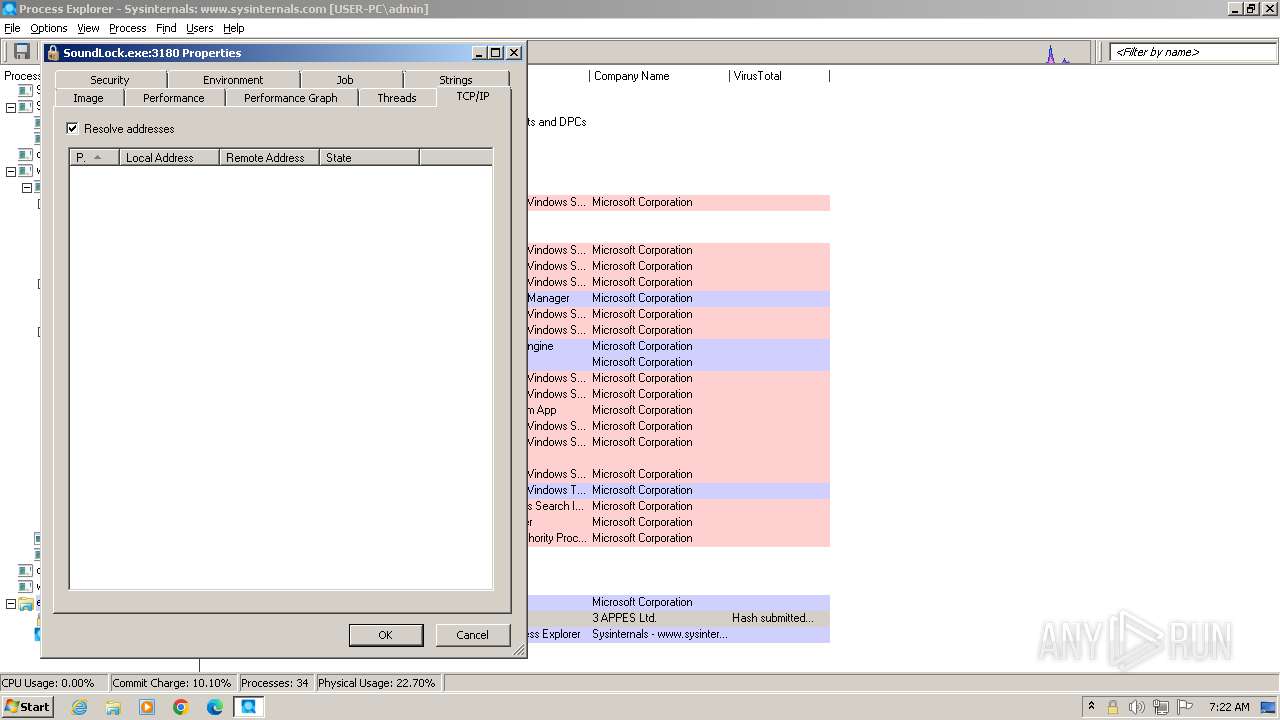The width and height of the screenshot is (1280, 720).
Task: Click the Save toolbar icon
Action: point(21,52)
